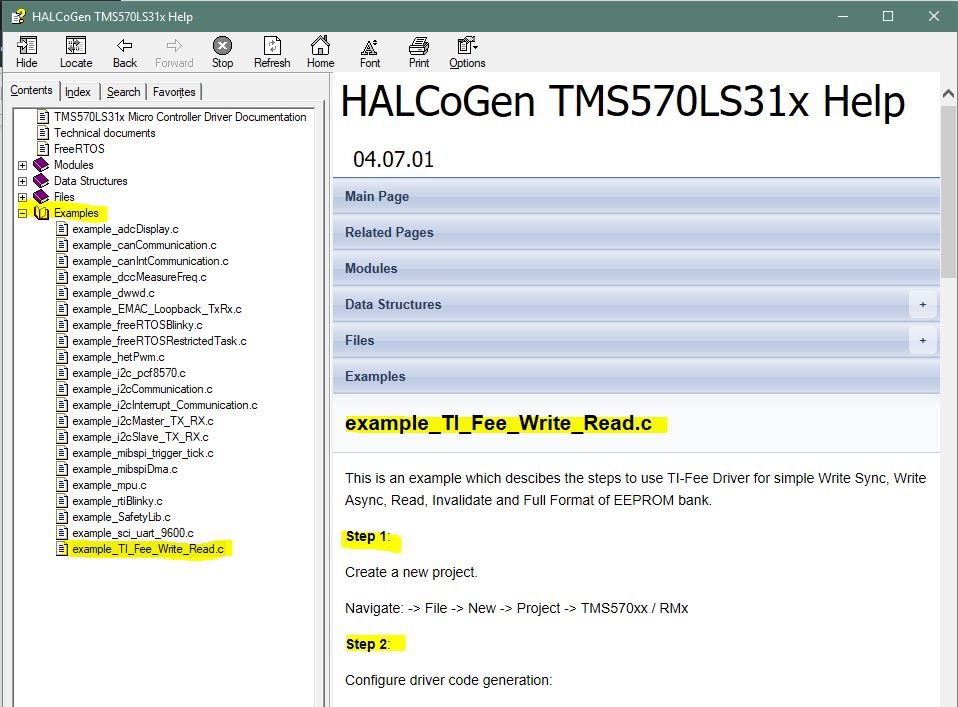Click page icon beside example_adcDisplay.c
Image resolution: width=958 pixels, height=707 pixels.
(62, 229)
